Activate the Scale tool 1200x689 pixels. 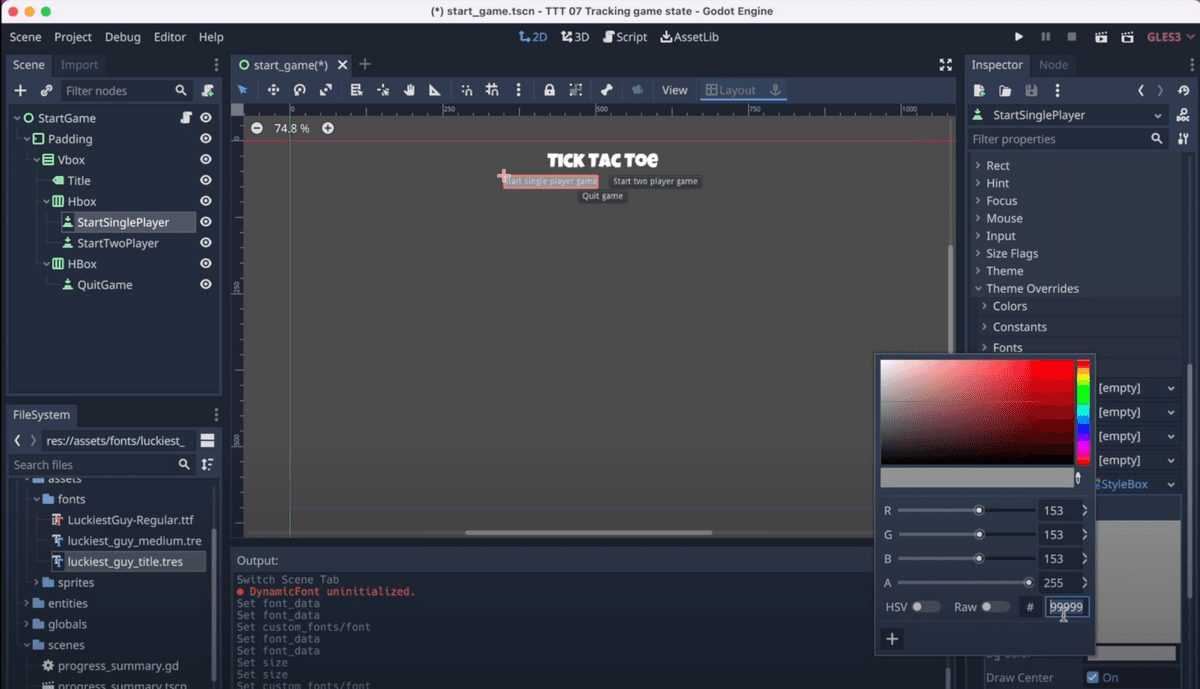[326, 89]
